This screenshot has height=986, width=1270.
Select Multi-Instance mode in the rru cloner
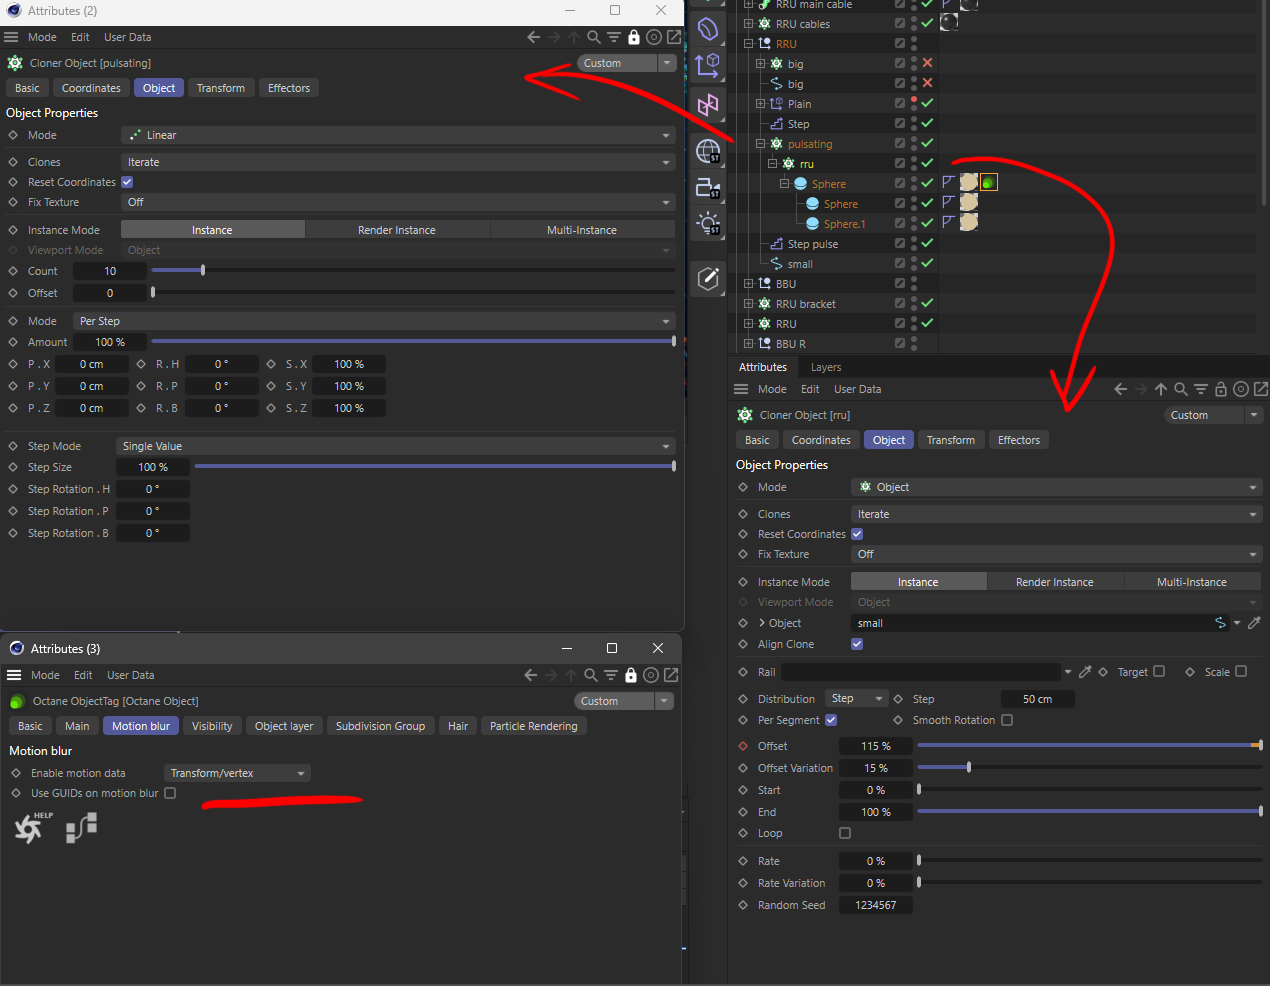click(1192, 582)
